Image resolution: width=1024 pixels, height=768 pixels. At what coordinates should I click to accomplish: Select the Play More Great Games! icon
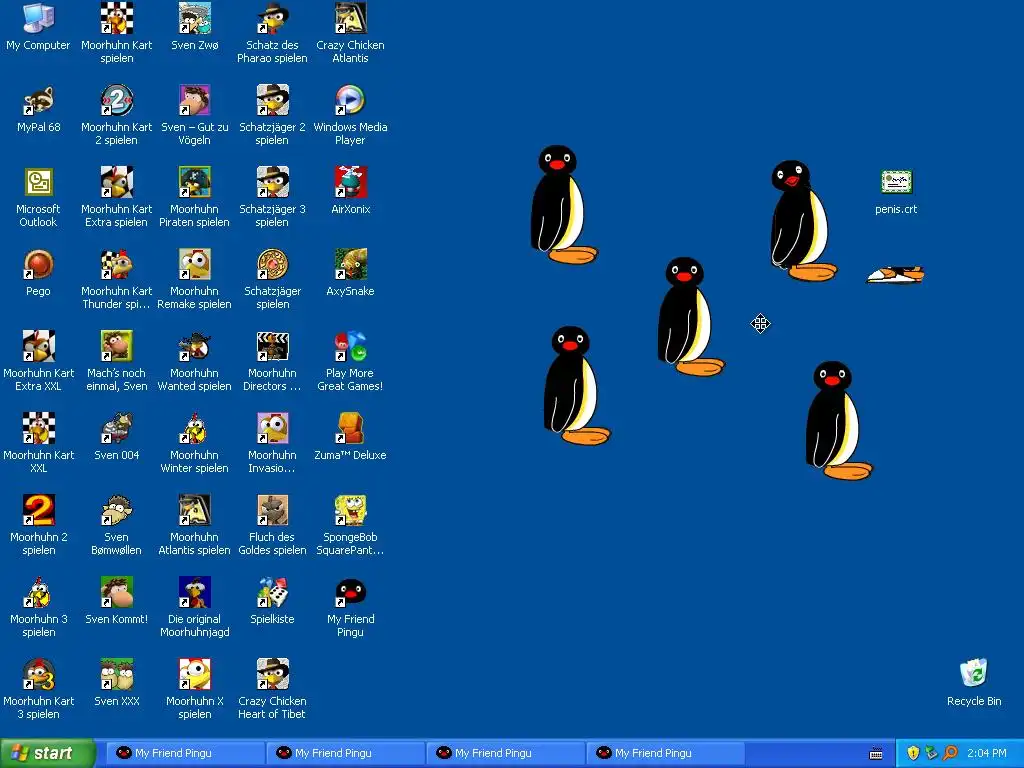[x=351, y=346]
